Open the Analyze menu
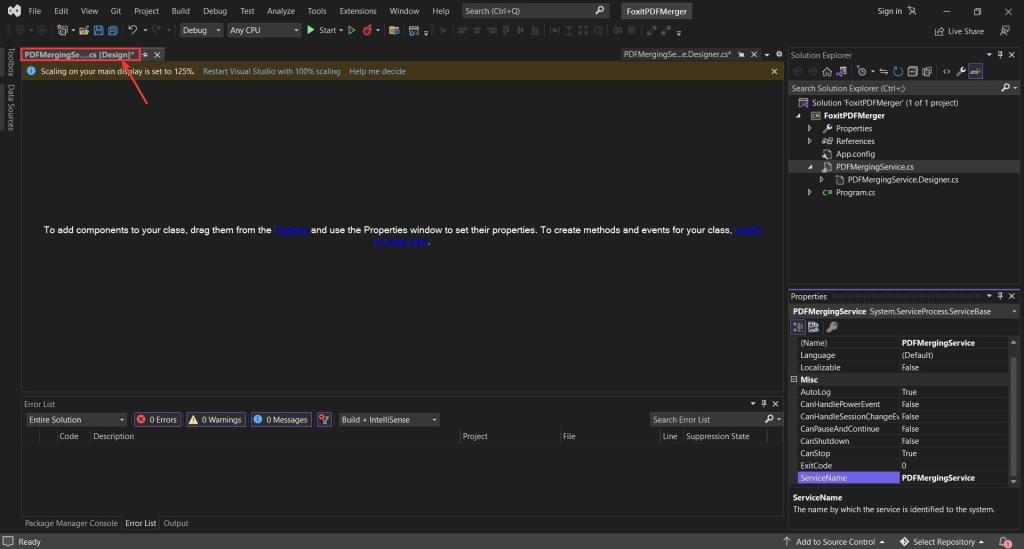The height and width of the screenshot is (549, 1024). coord(281,11)
